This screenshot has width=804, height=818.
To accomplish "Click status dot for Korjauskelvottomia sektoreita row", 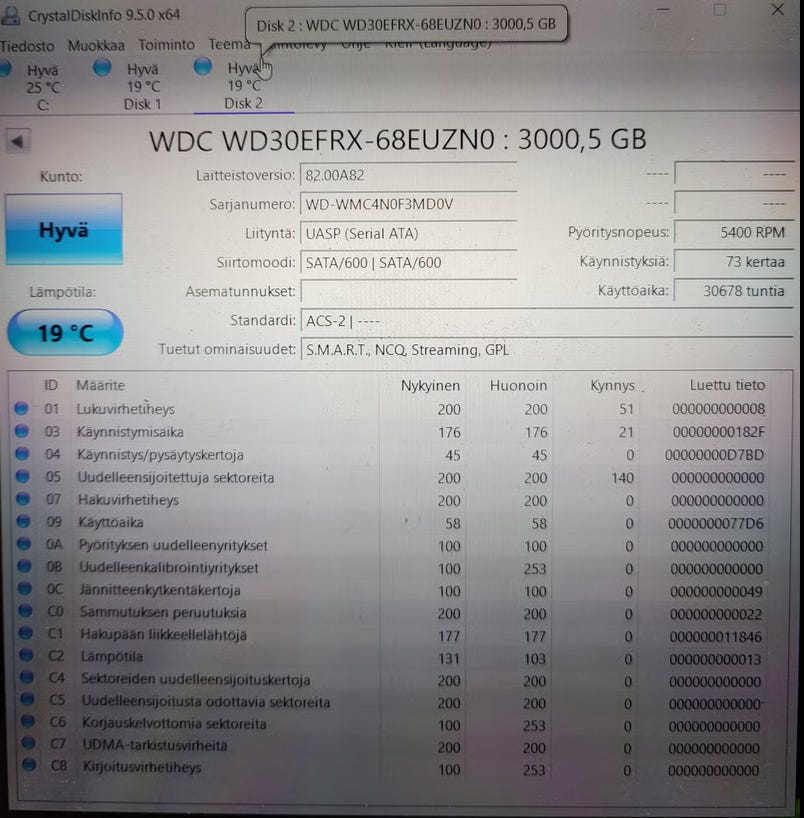I will pyautogui.click(x=28, y=721).
